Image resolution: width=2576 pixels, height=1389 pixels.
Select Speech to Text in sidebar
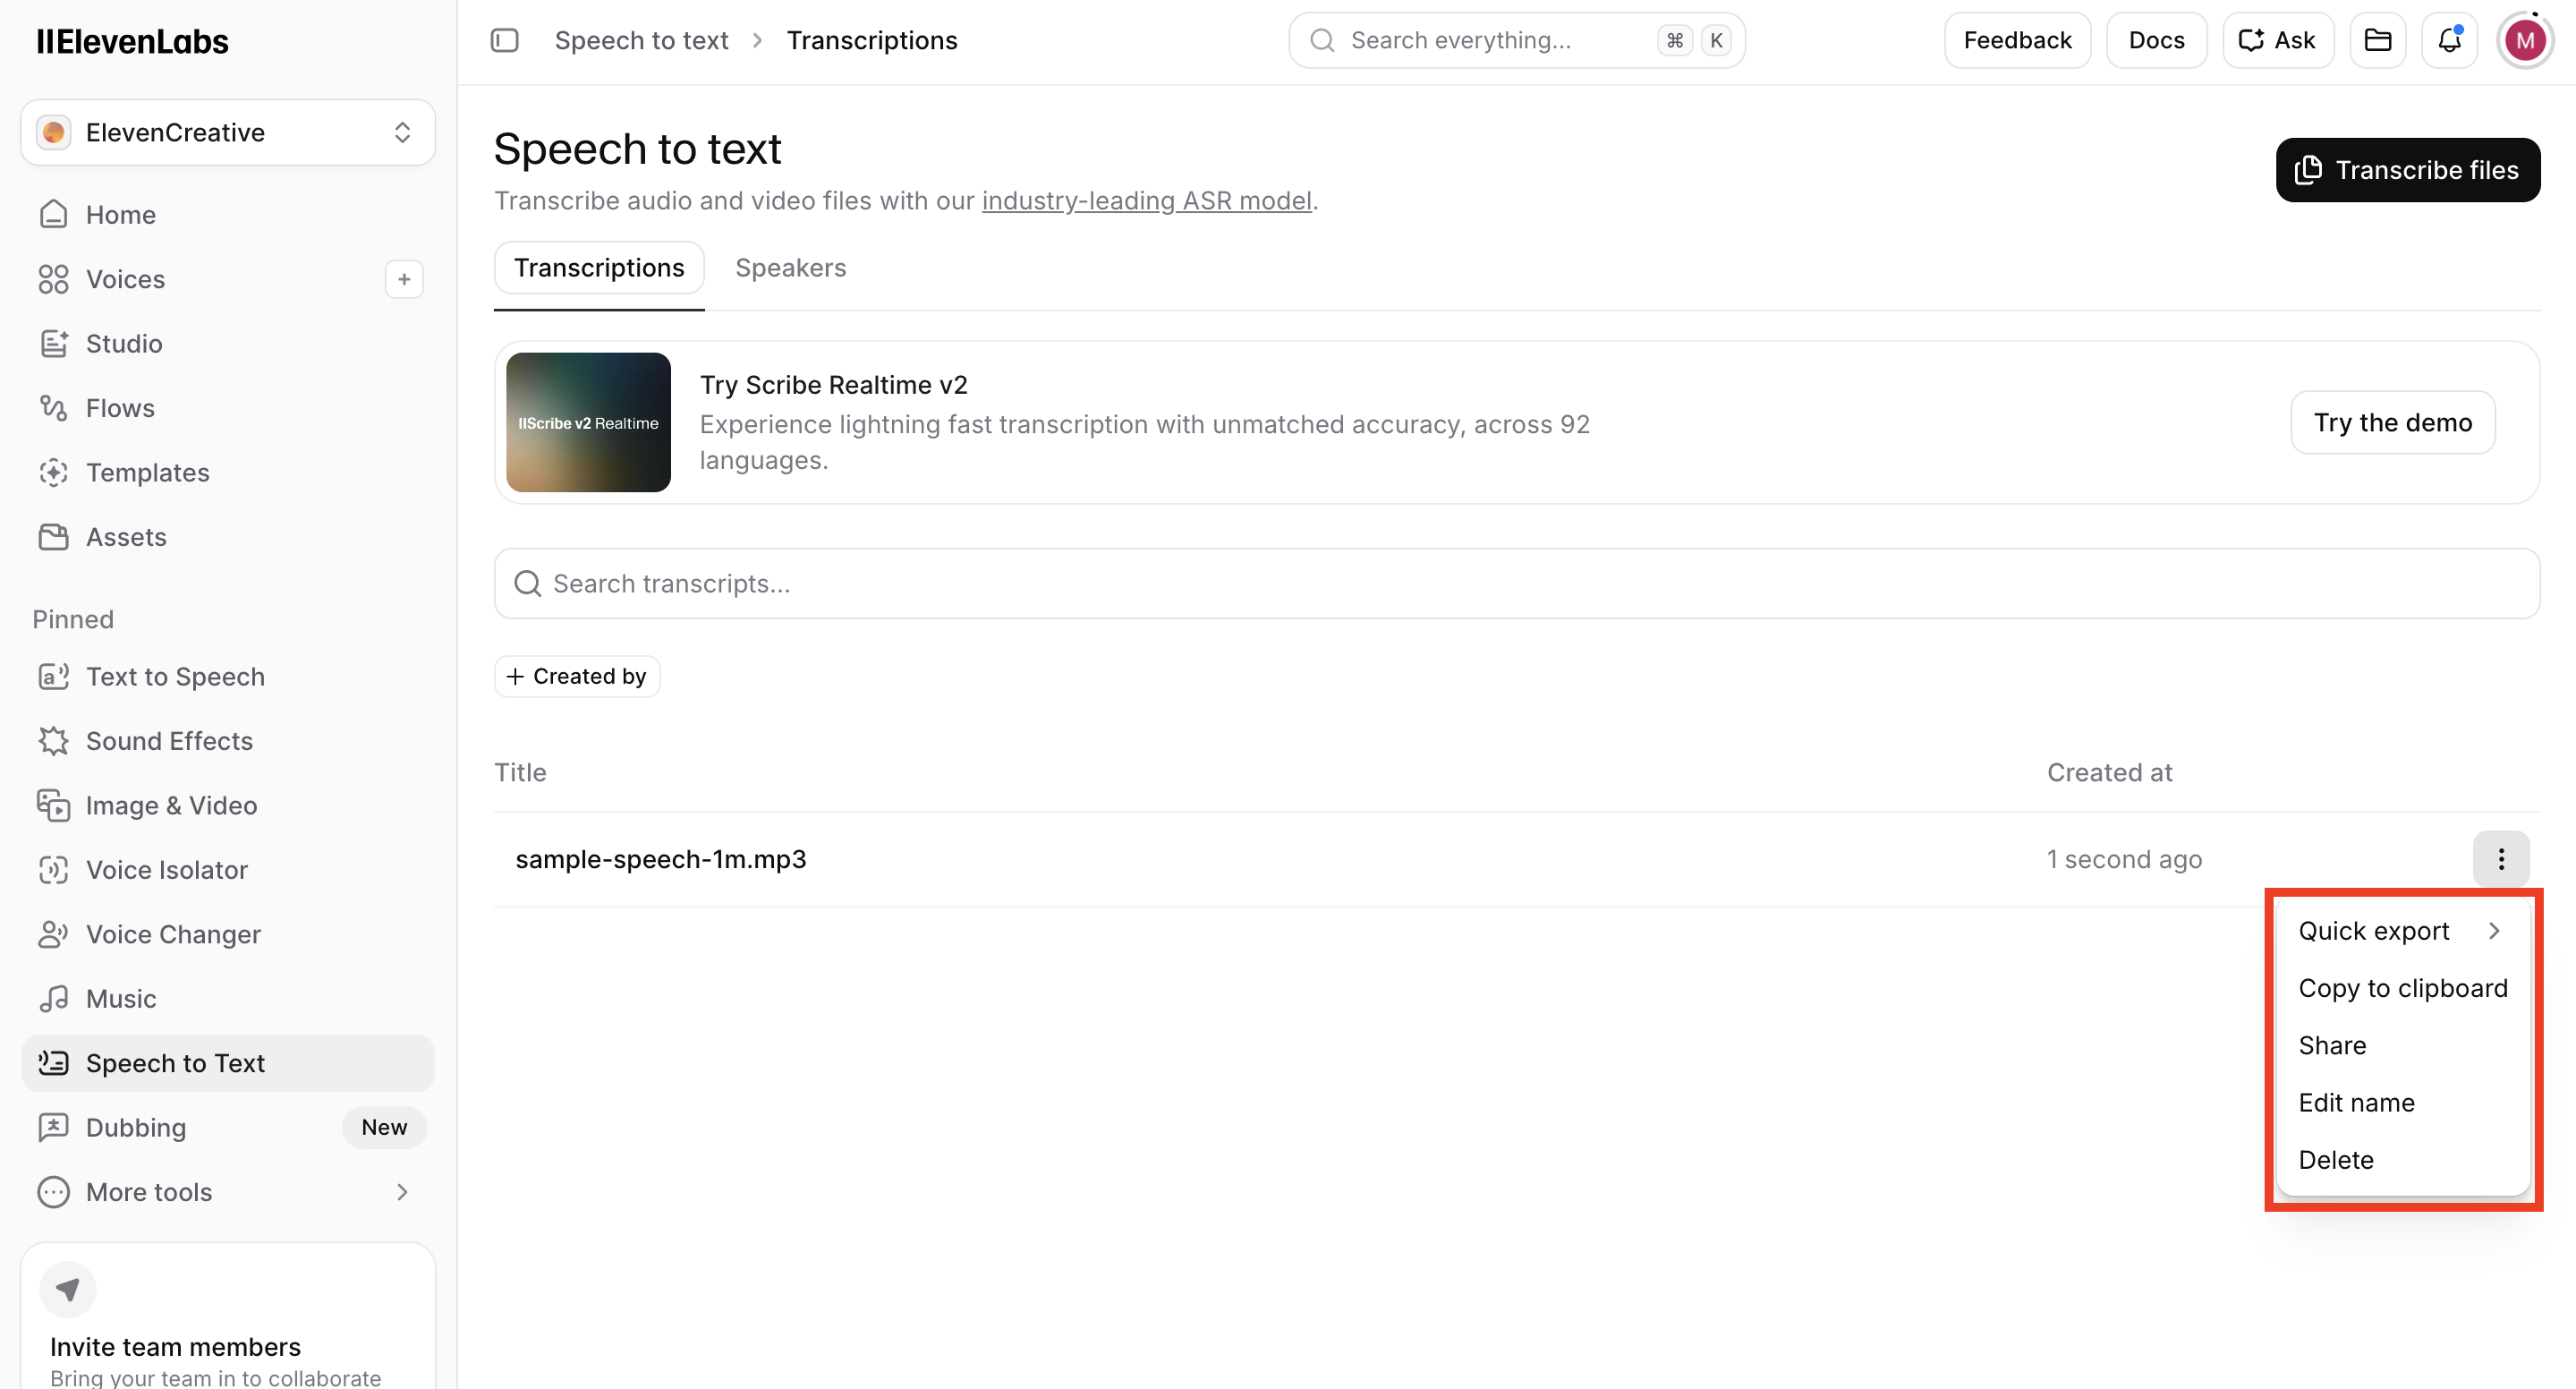click(228, 1063)
